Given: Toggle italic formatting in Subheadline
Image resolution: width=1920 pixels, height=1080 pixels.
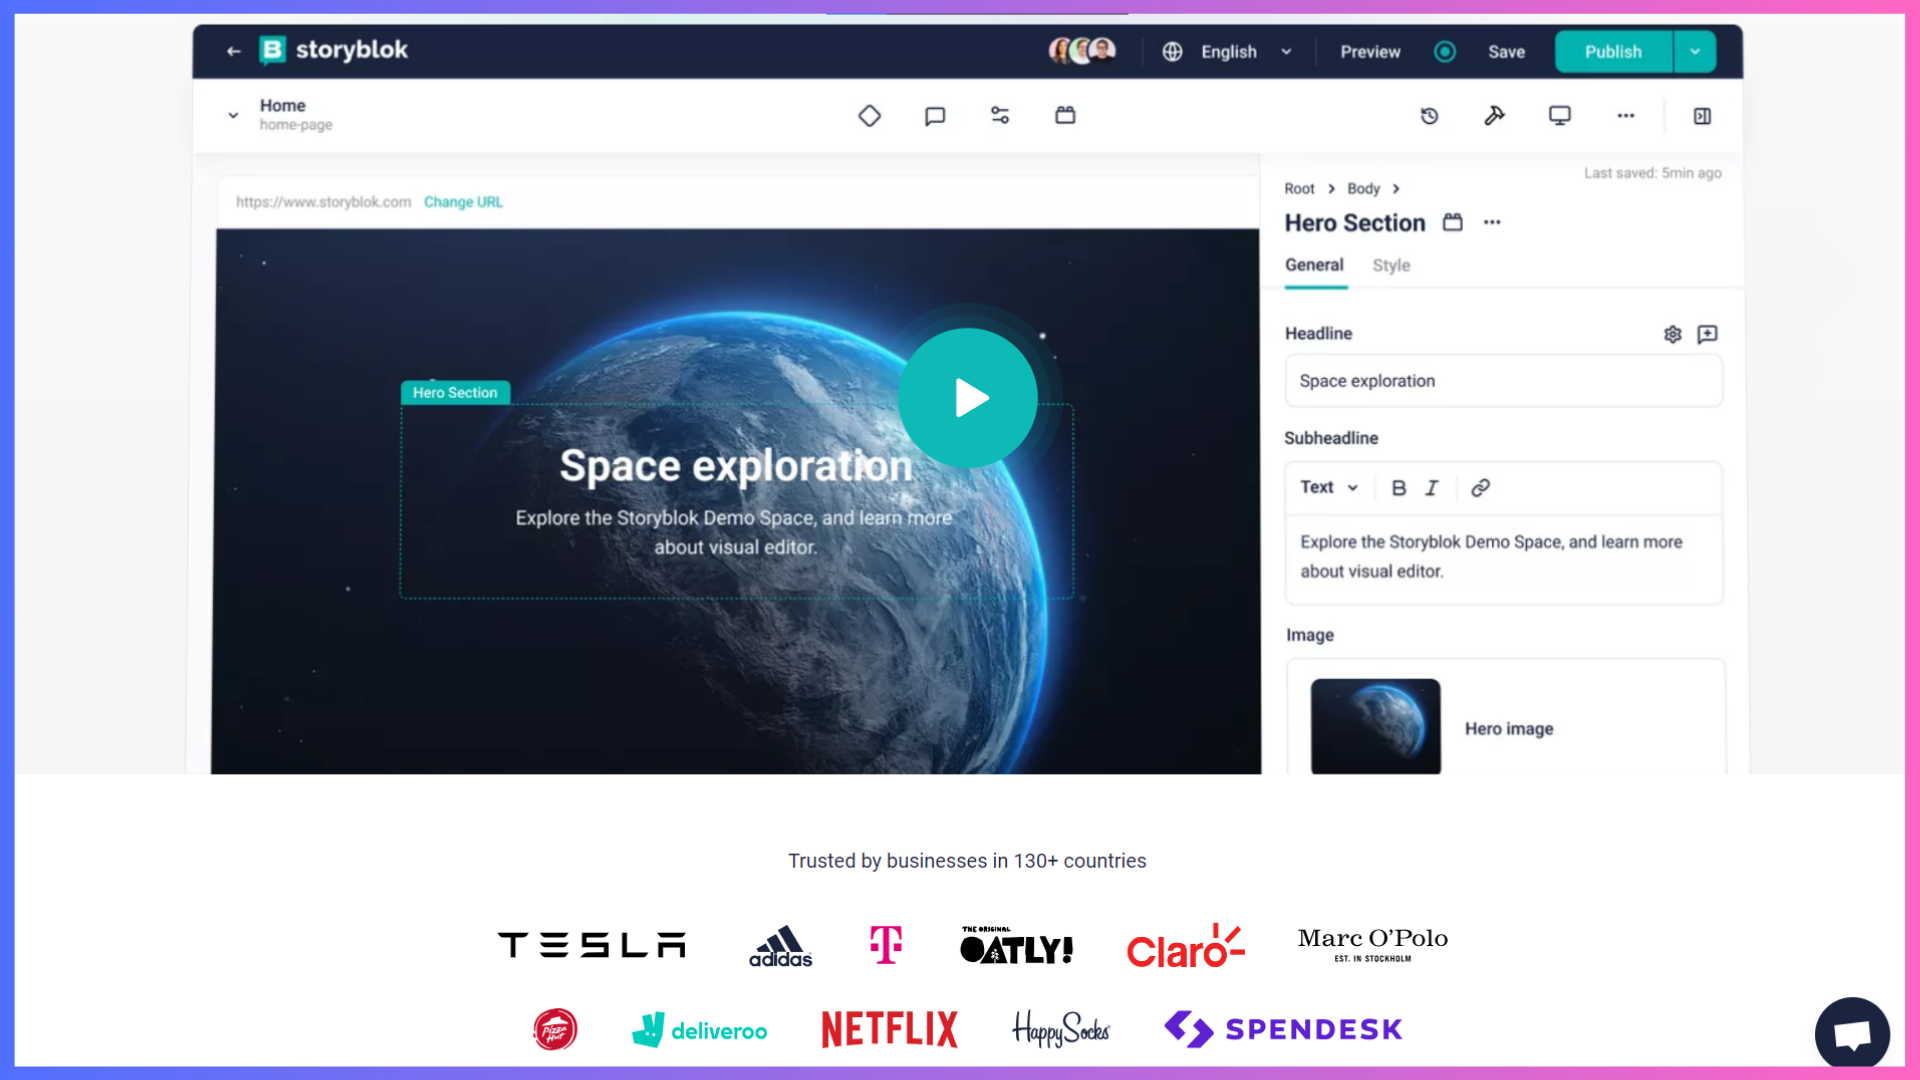Looking at the screenshot, I should 1431,488.
